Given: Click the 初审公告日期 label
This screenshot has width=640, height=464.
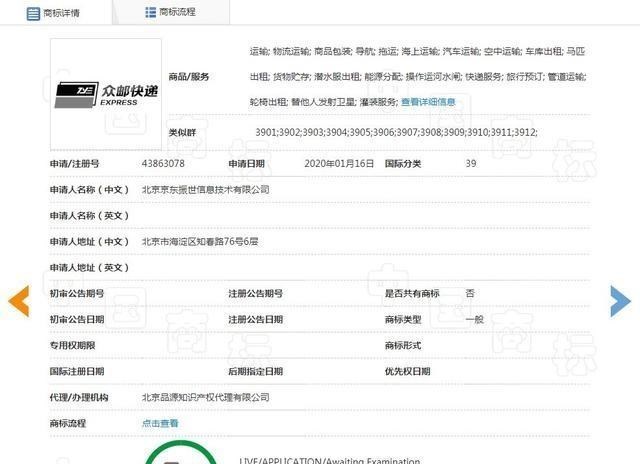Looking at the screenshot, I should point(77,320).
